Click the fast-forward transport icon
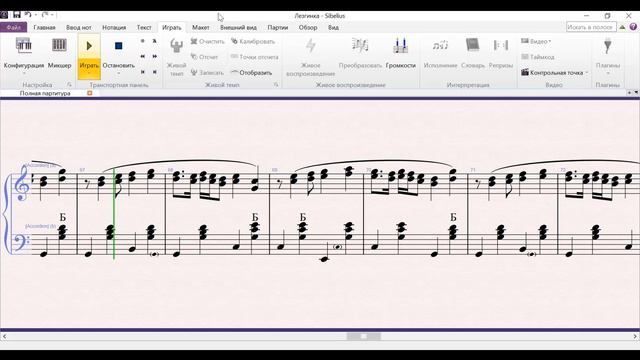The width and height of the screenshot is (640, 360). pos(155,56)
